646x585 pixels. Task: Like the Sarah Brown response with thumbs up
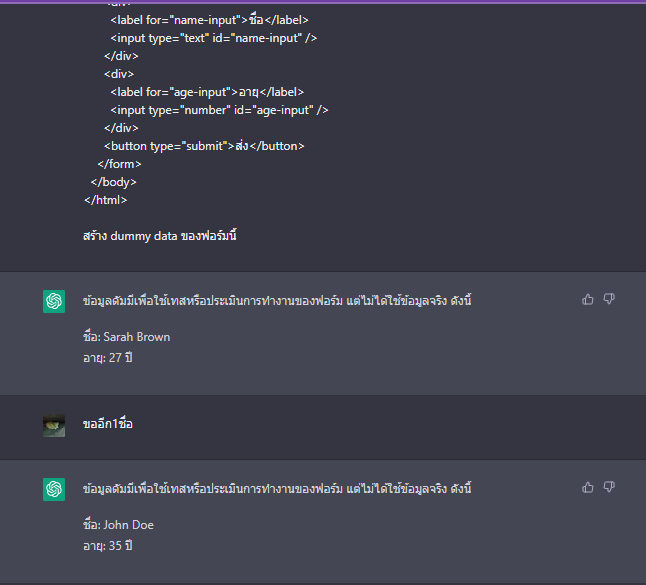click(588, 299)
